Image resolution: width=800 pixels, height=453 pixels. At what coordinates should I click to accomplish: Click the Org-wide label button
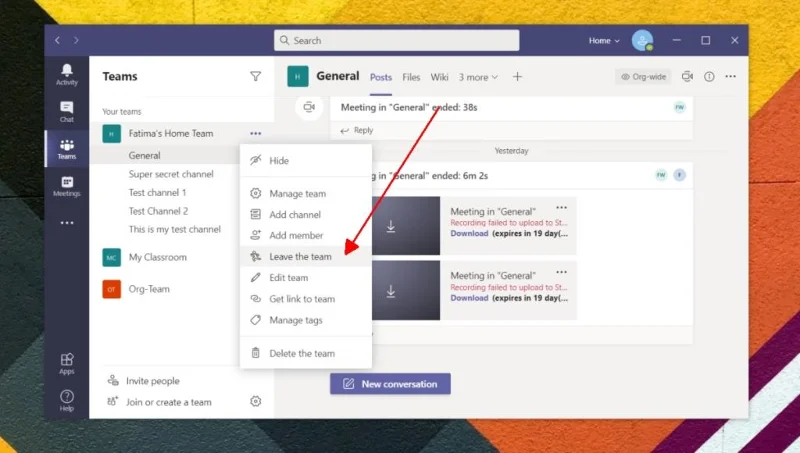point(644,77)
